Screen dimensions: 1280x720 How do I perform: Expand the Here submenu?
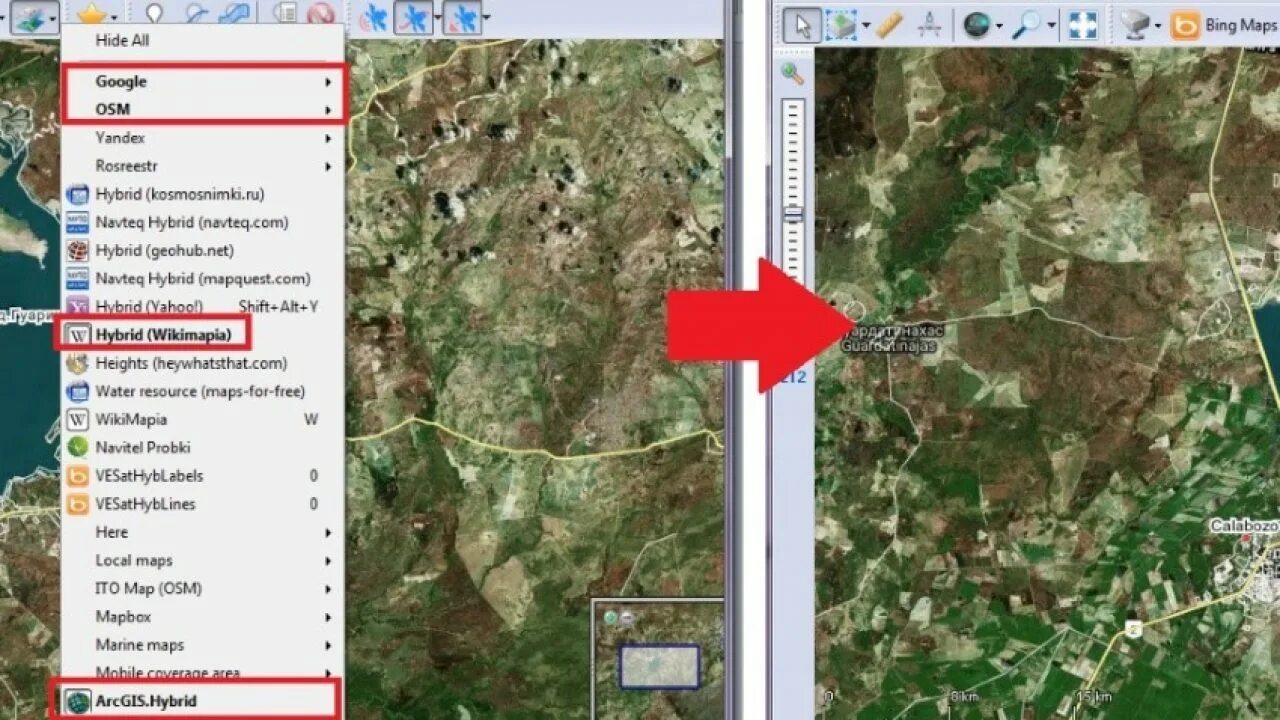click(x=204, y=532)
